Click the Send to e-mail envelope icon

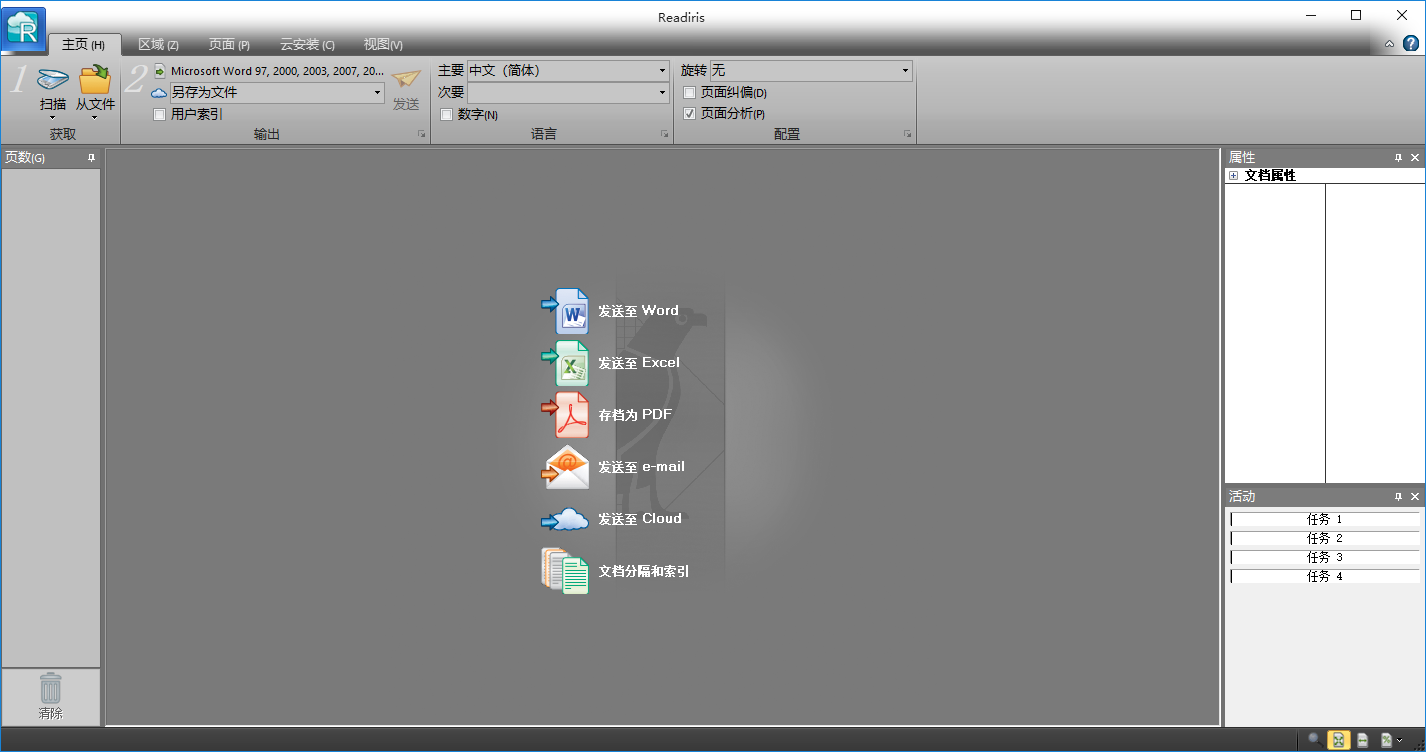(566, 467)
